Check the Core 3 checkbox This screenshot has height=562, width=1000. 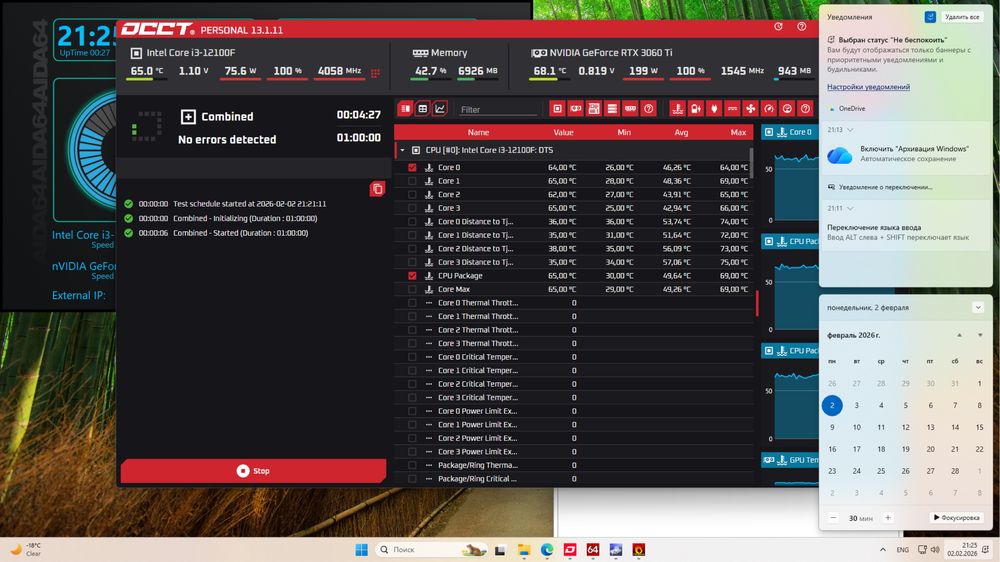412,208
